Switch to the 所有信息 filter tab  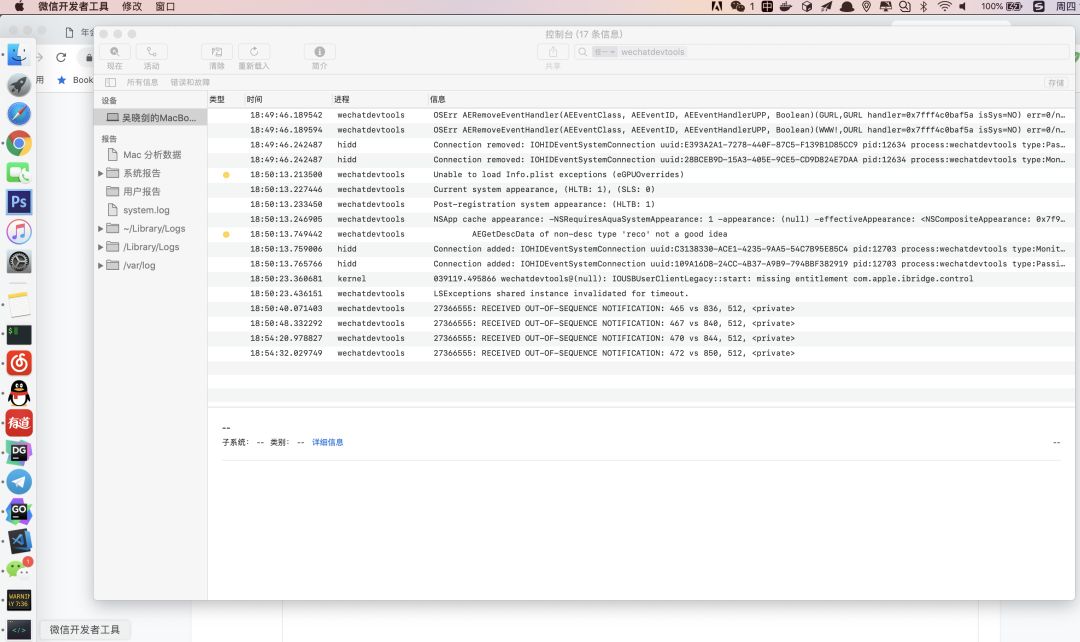click(142, 83)
